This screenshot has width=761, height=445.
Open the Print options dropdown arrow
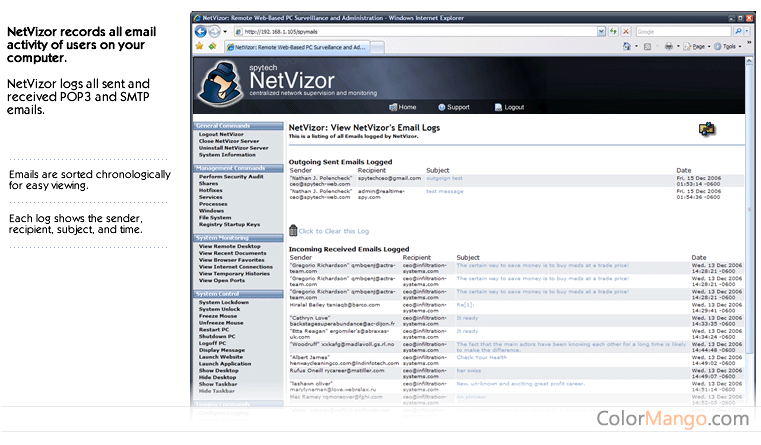point(678,47)
